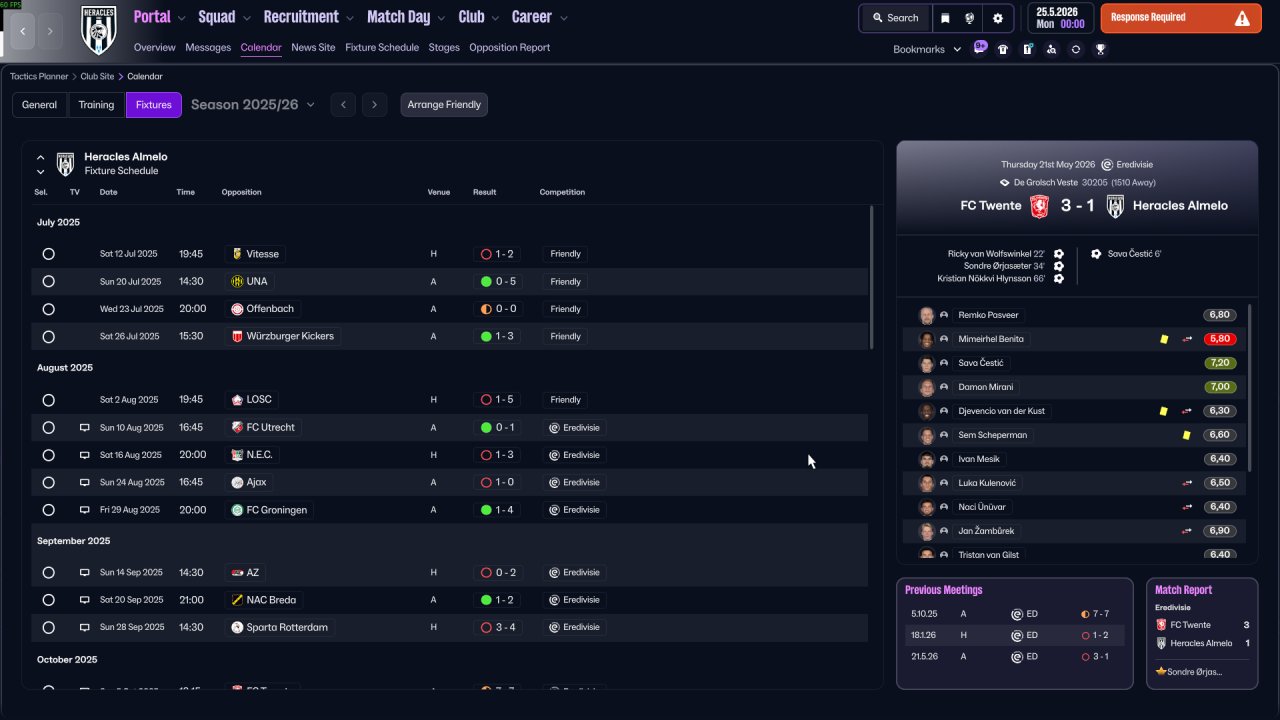Click the 25.5.2026 date and time display
This screenshot has height=720, width=1280.
click(1060, 18)
